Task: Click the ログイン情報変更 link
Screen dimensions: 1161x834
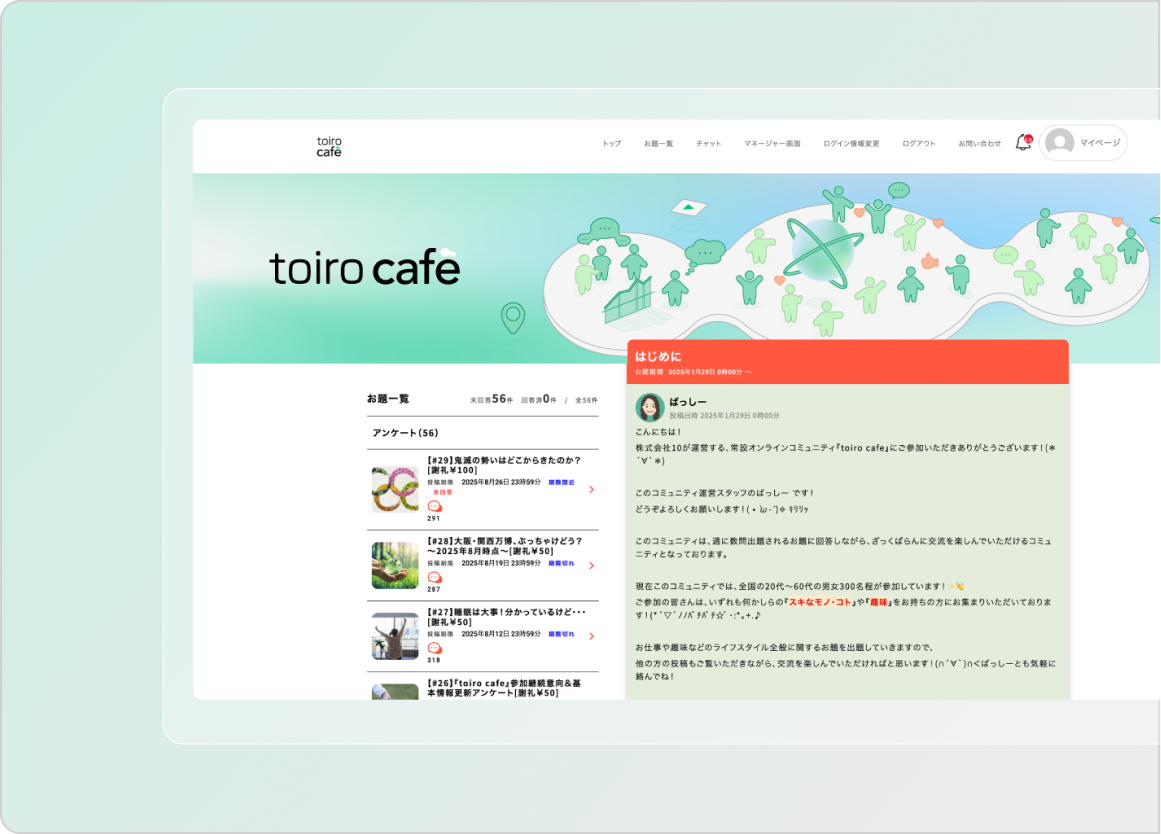Action: [x=851, y=144]
